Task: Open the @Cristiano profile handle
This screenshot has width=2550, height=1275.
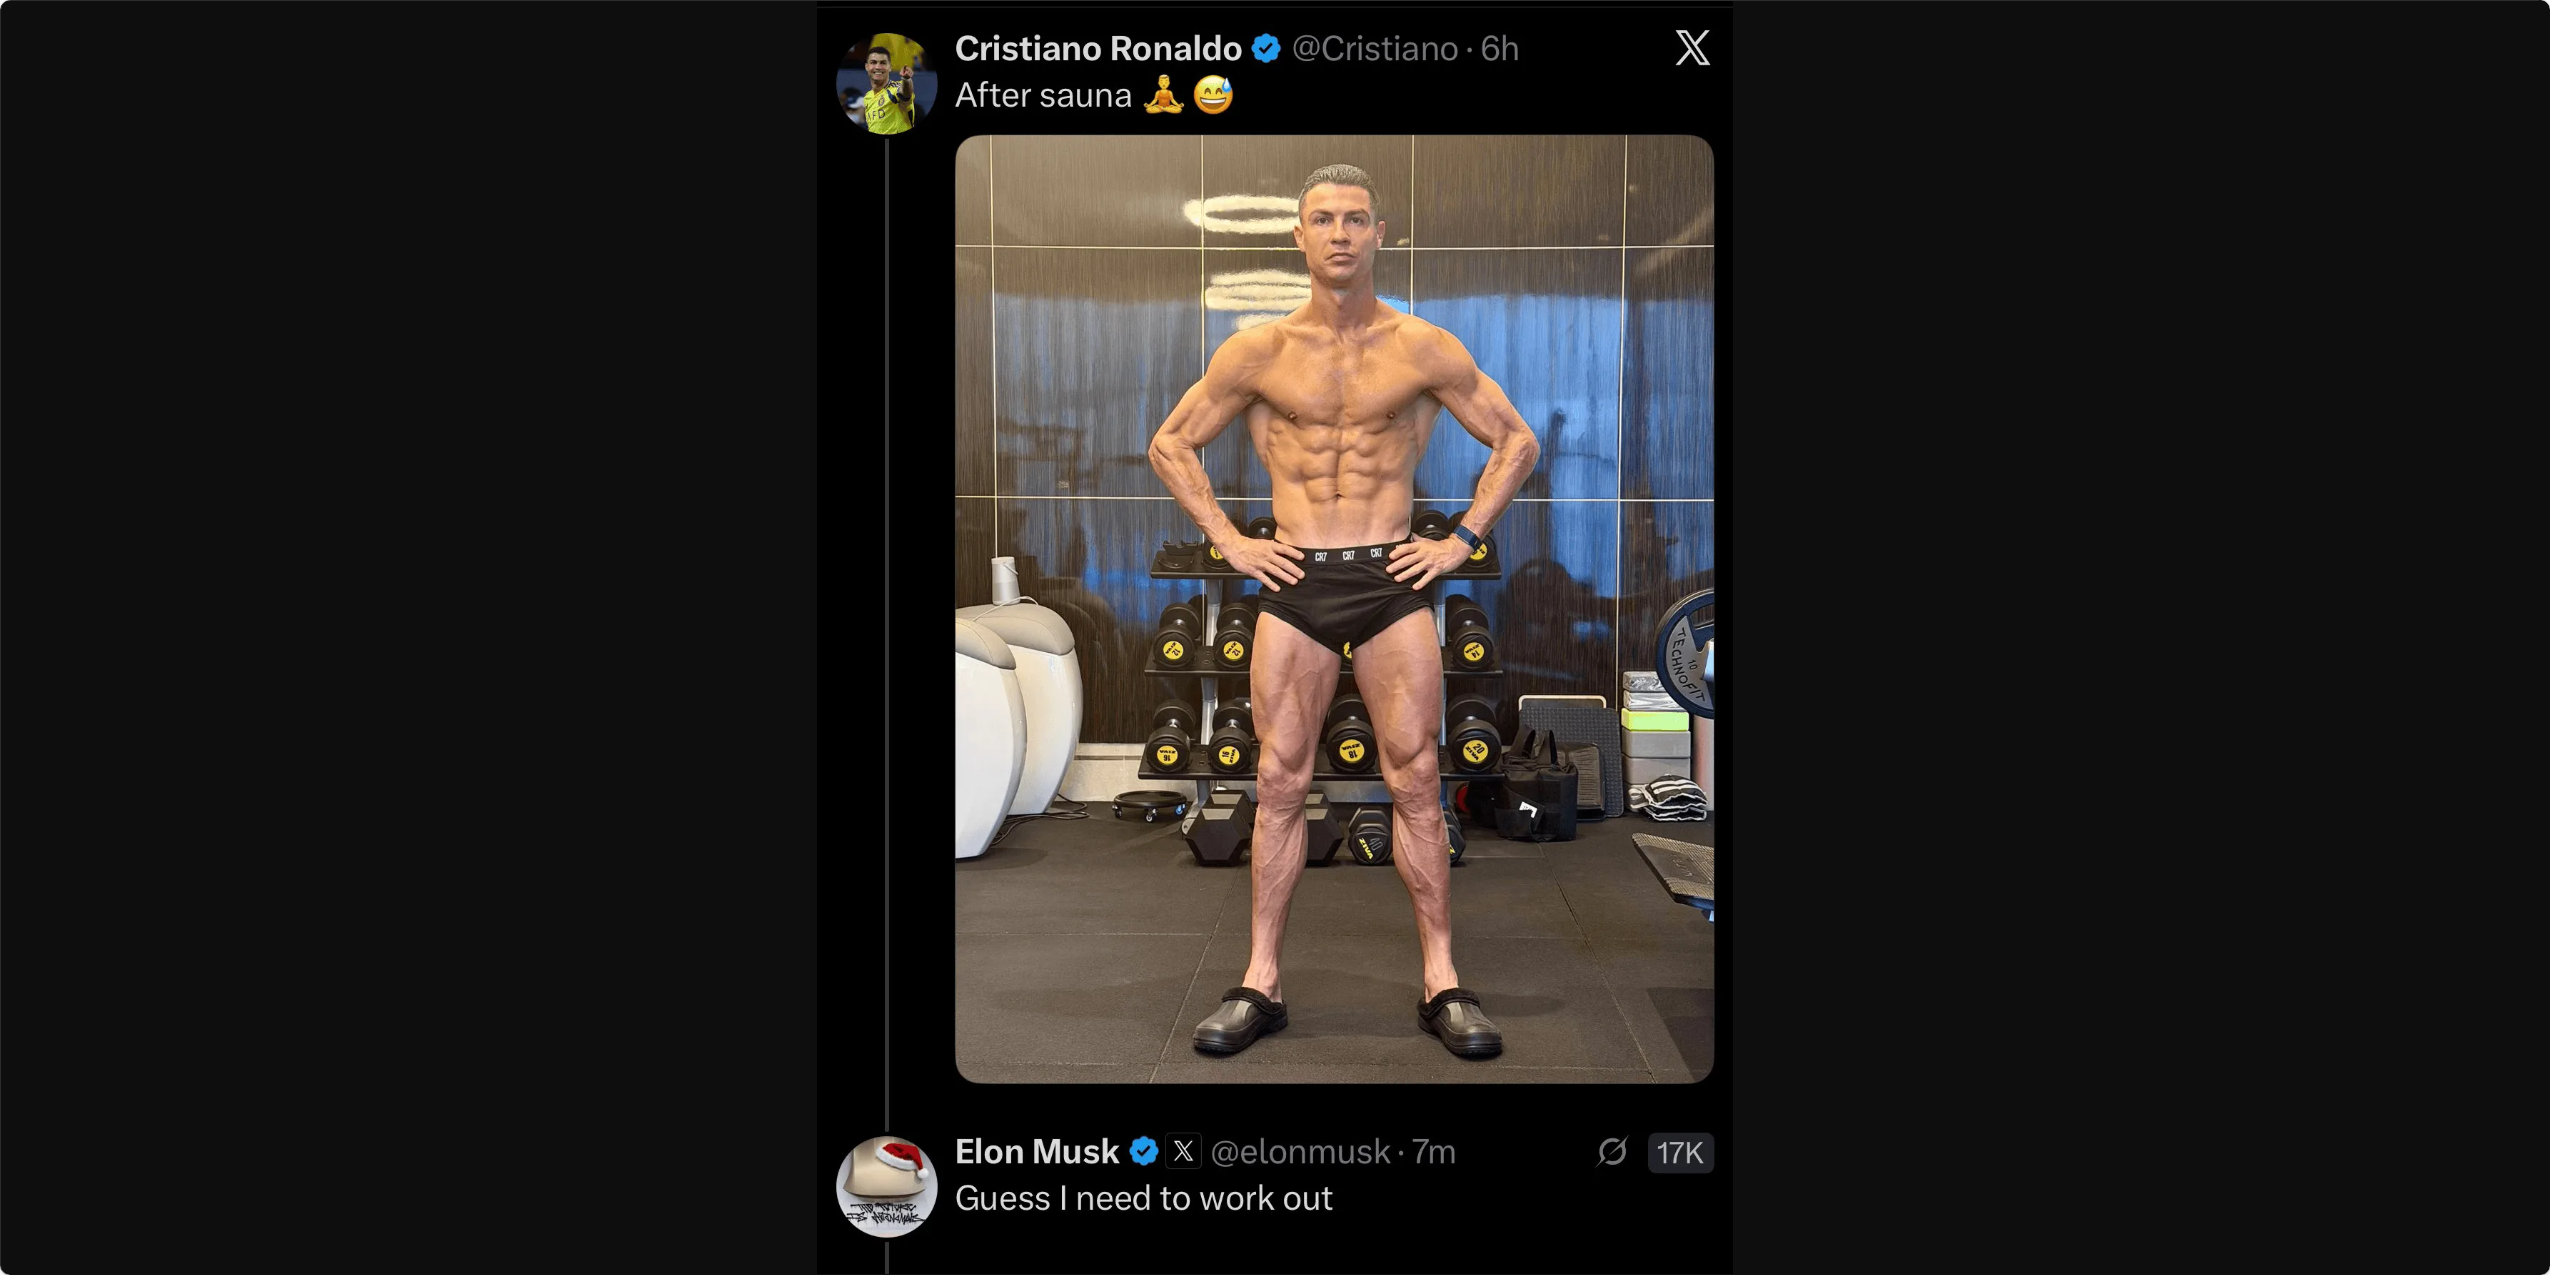Action: point(1373,47)
